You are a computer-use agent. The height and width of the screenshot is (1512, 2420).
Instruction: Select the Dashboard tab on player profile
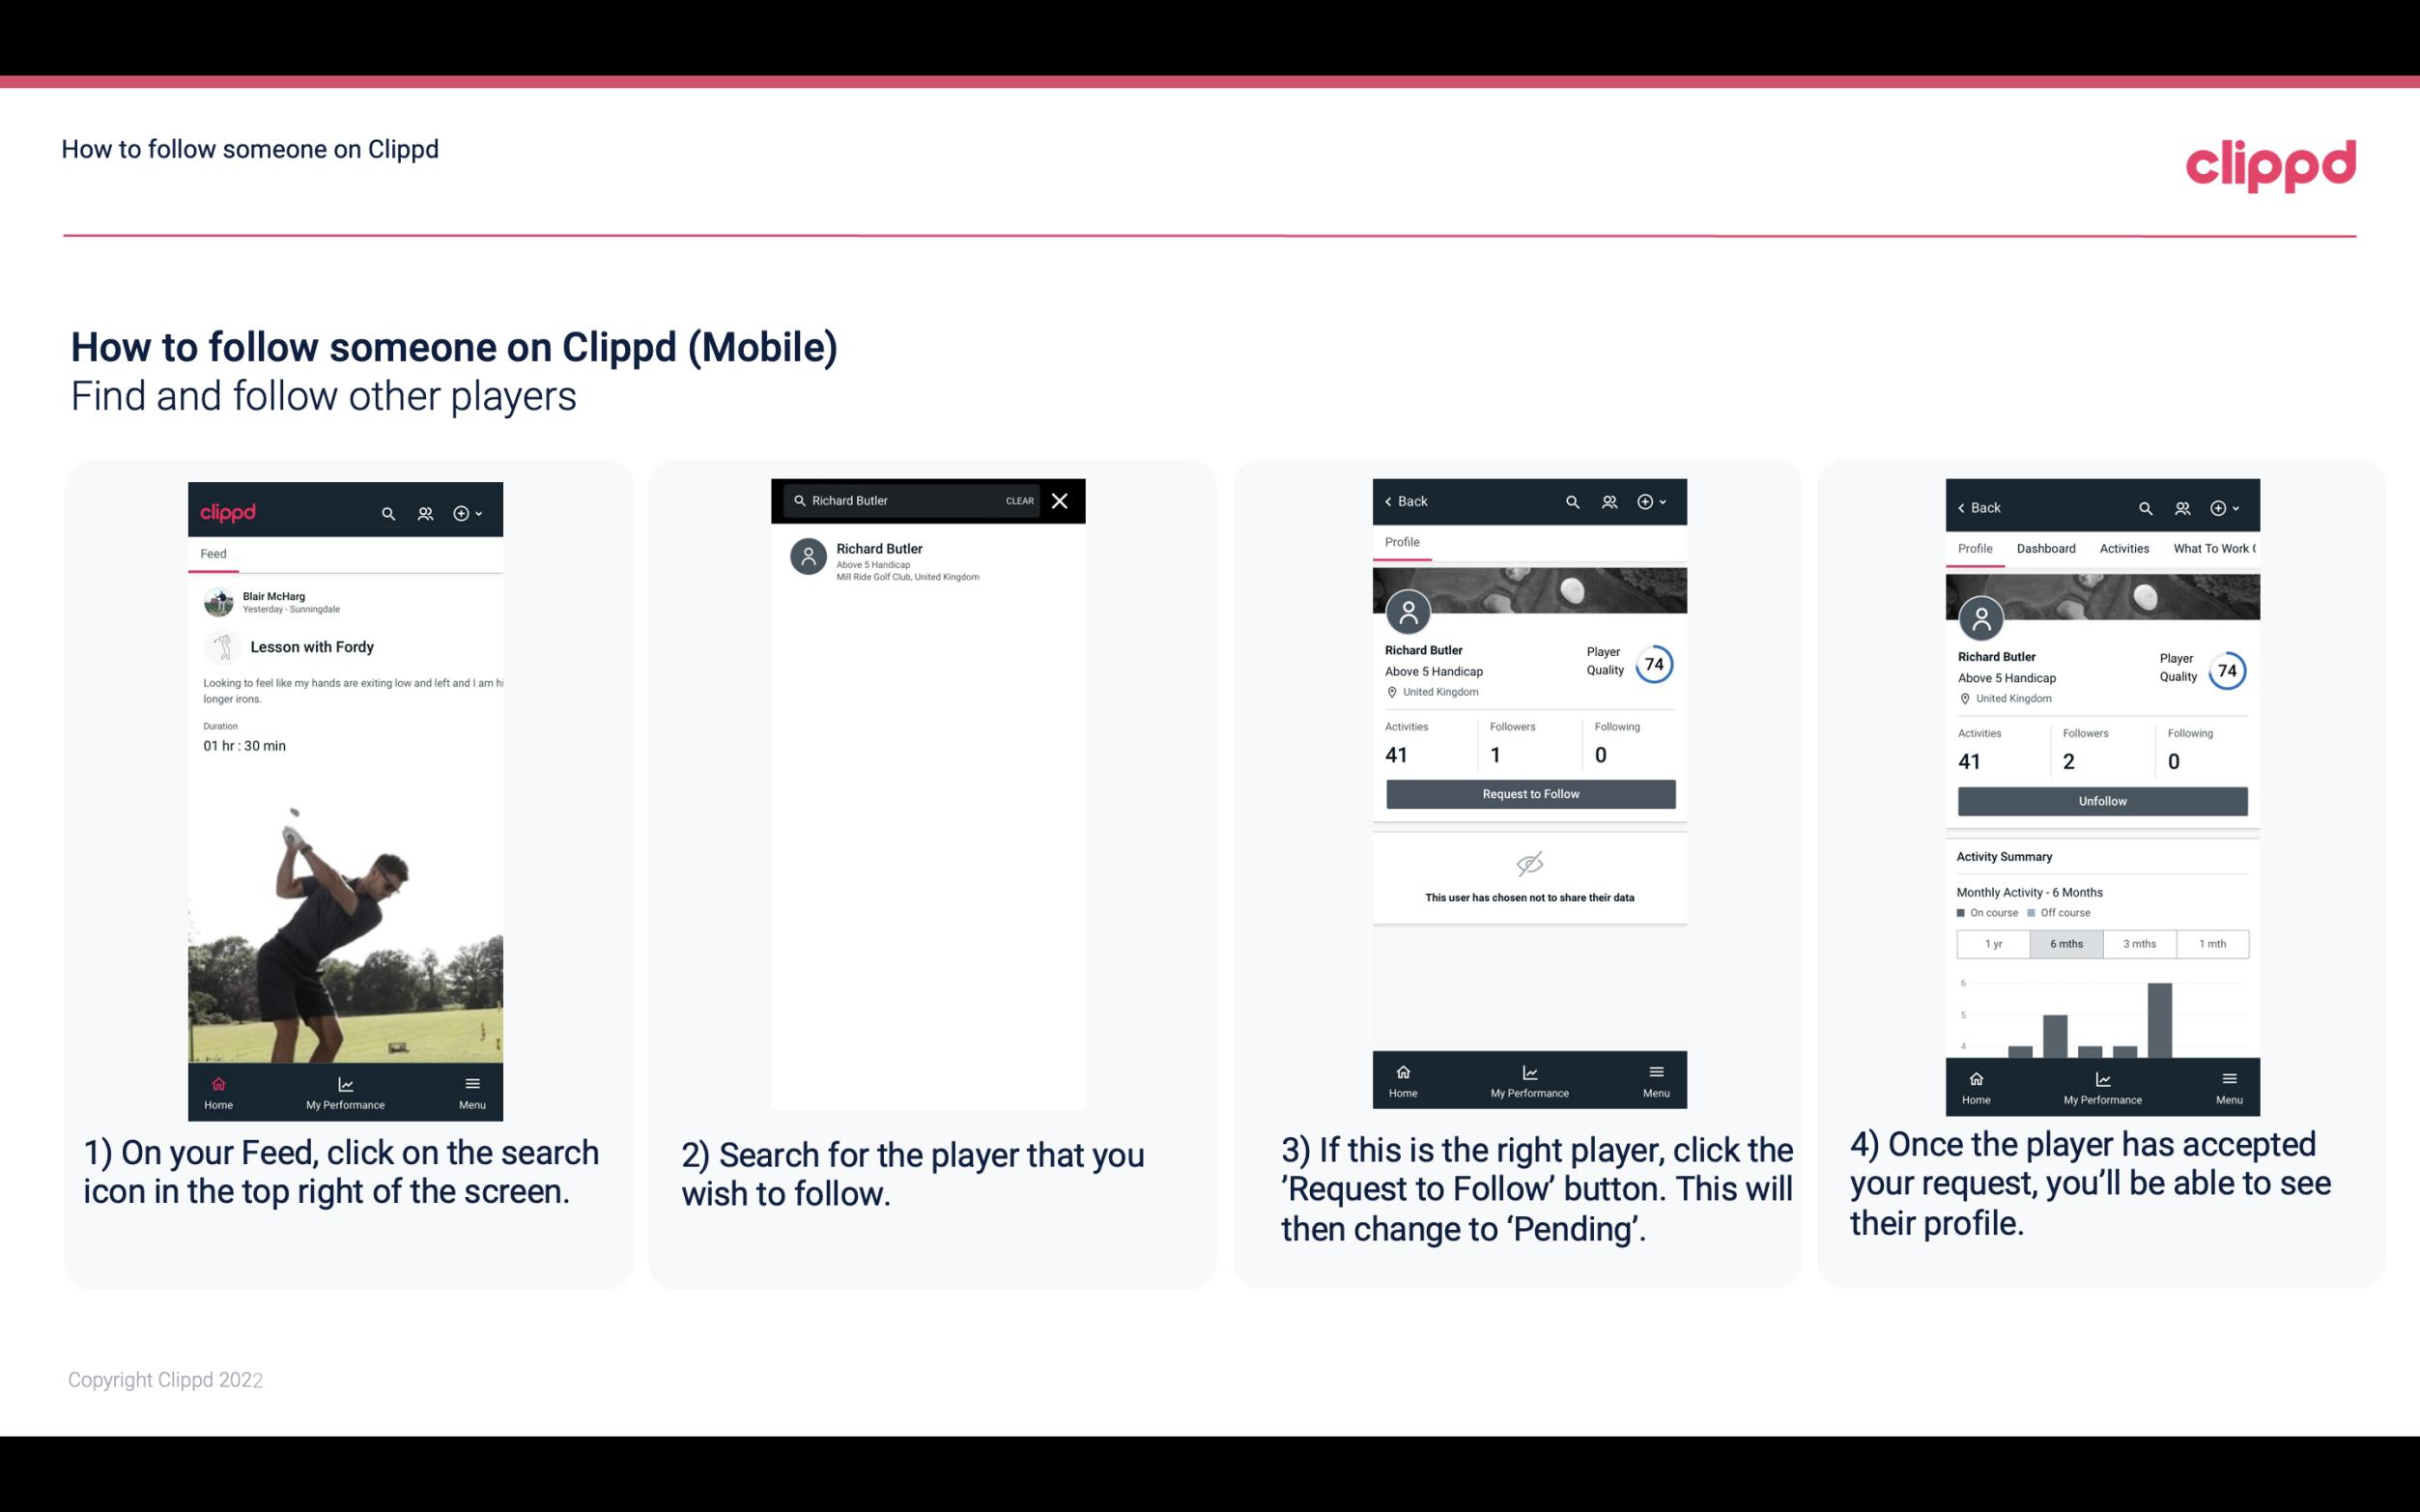pyautogui.click(x=2047, y=549)
